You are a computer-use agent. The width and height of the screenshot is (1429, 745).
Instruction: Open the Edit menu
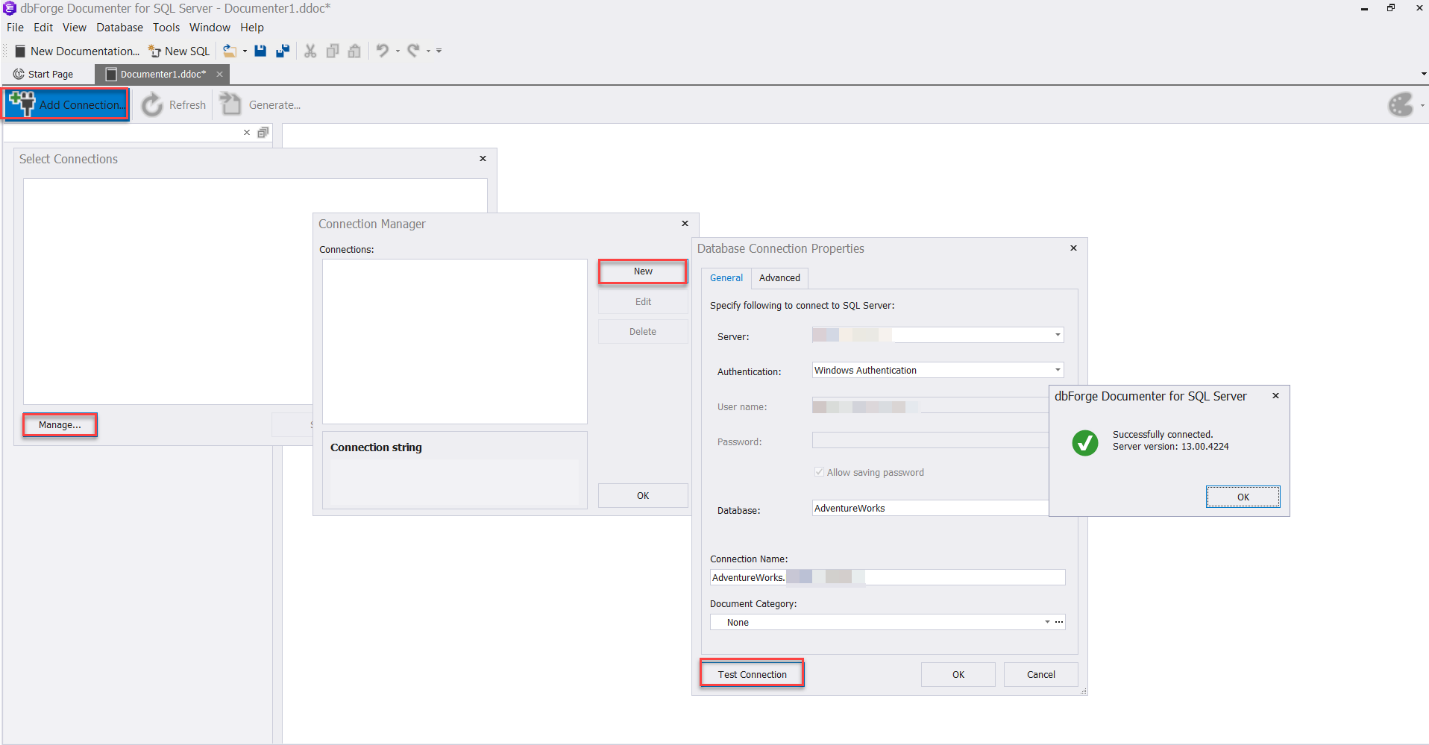(43, 27)
